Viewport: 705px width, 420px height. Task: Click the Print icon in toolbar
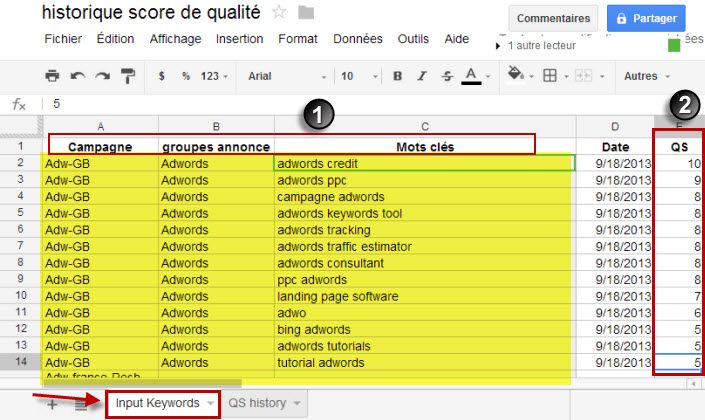pyautogui.click(x=52, y=76)
